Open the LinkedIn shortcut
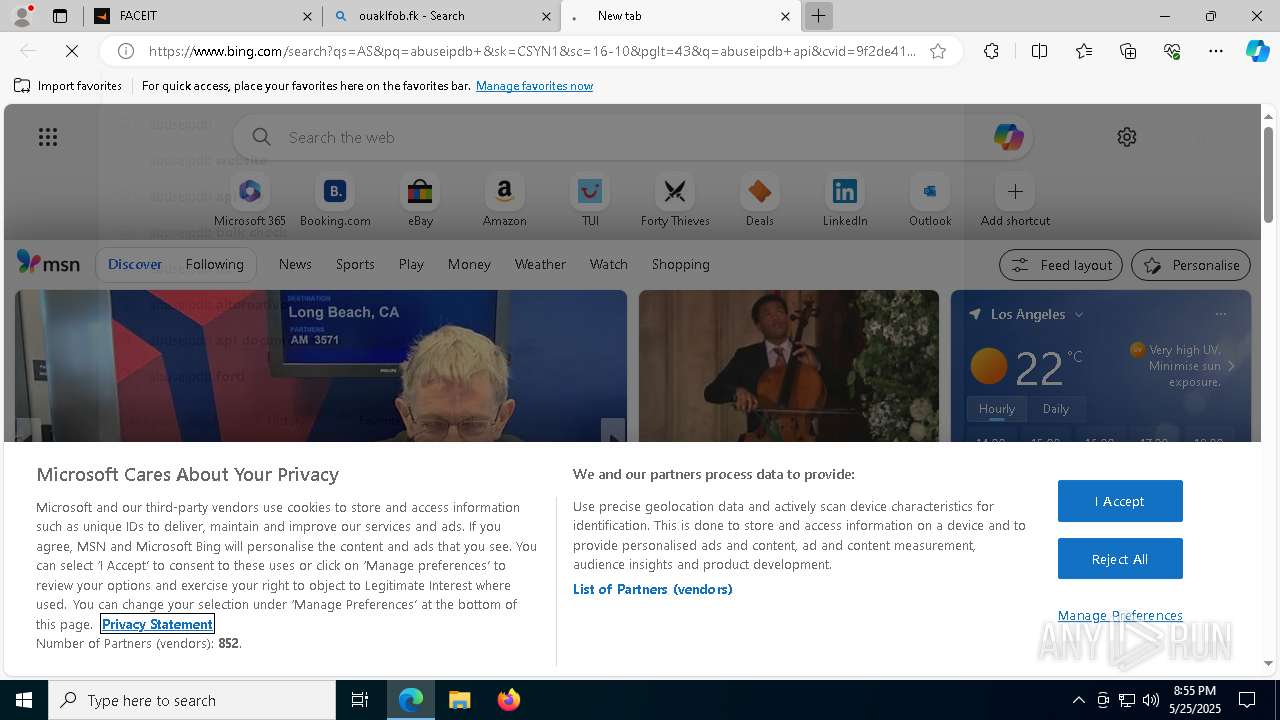Image resolution: width=1280 pixels, height=720 pixels. (845, 201)
